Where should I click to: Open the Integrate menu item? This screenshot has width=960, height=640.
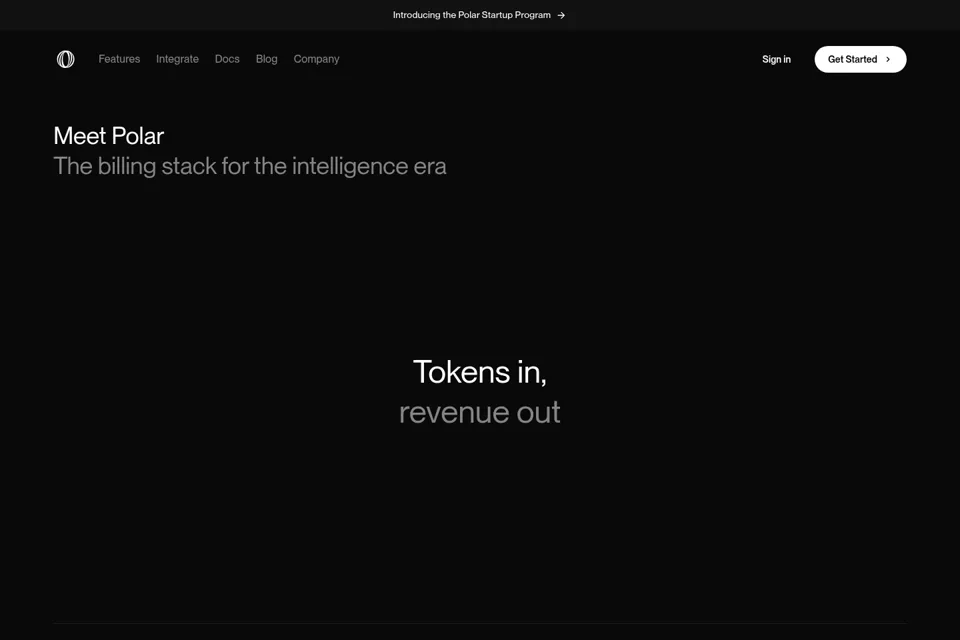(x=178, y=59)
